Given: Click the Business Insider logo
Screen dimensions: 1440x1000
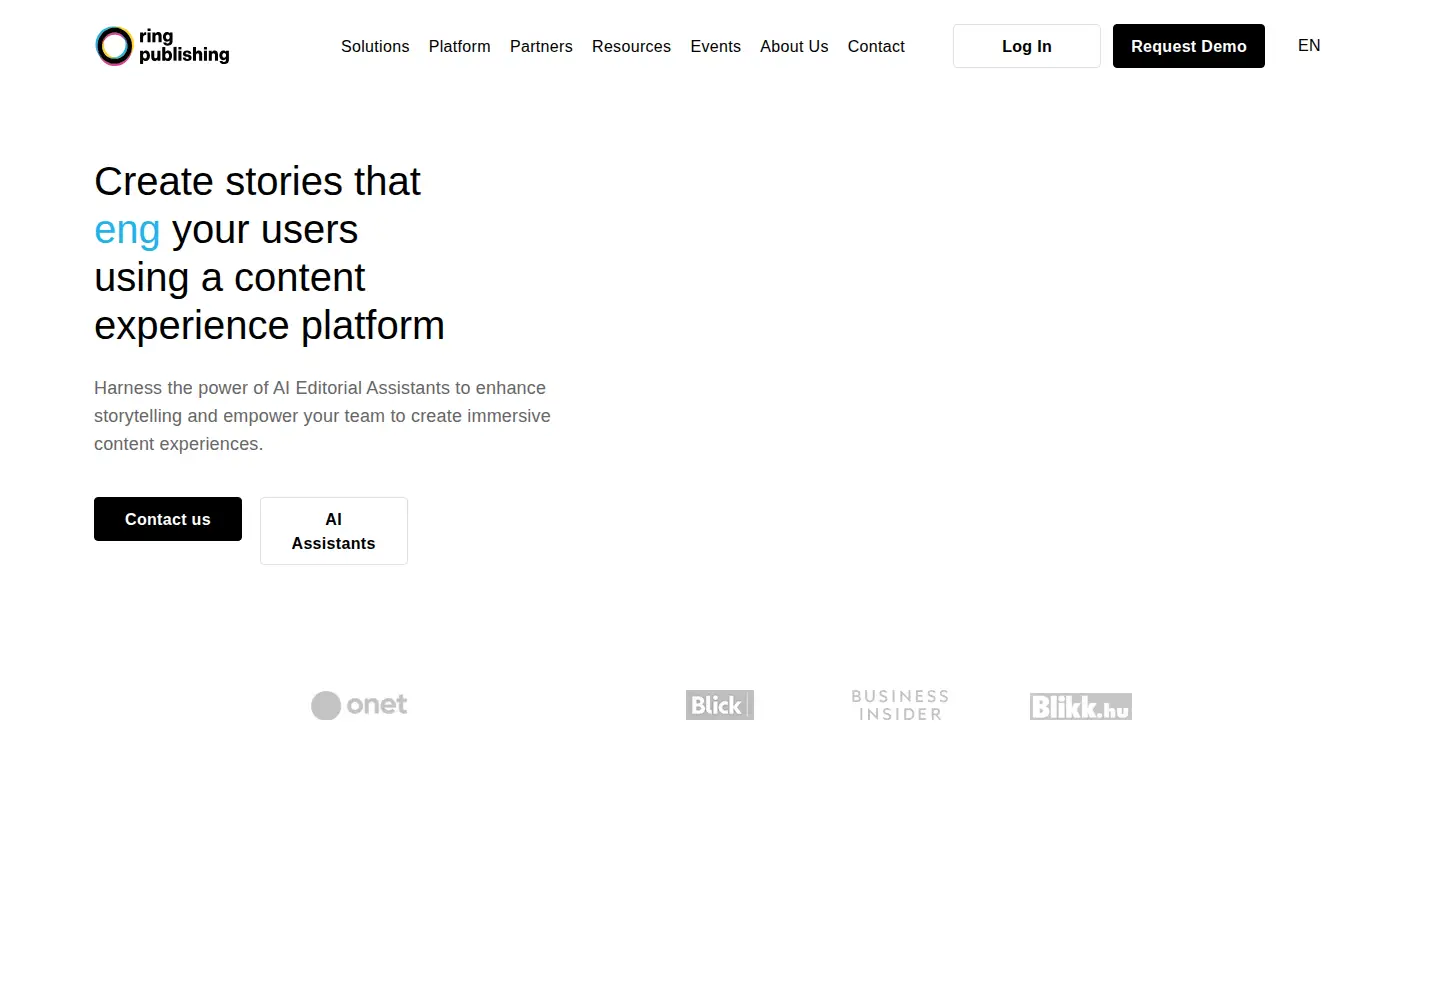Looking at the screenshot, I should coord(900,705).
